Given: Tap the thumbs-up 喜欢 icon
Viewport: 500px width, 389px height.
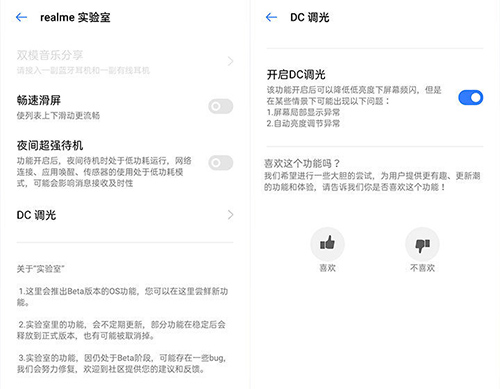Looking at the screenshot, I should point(327,244).
